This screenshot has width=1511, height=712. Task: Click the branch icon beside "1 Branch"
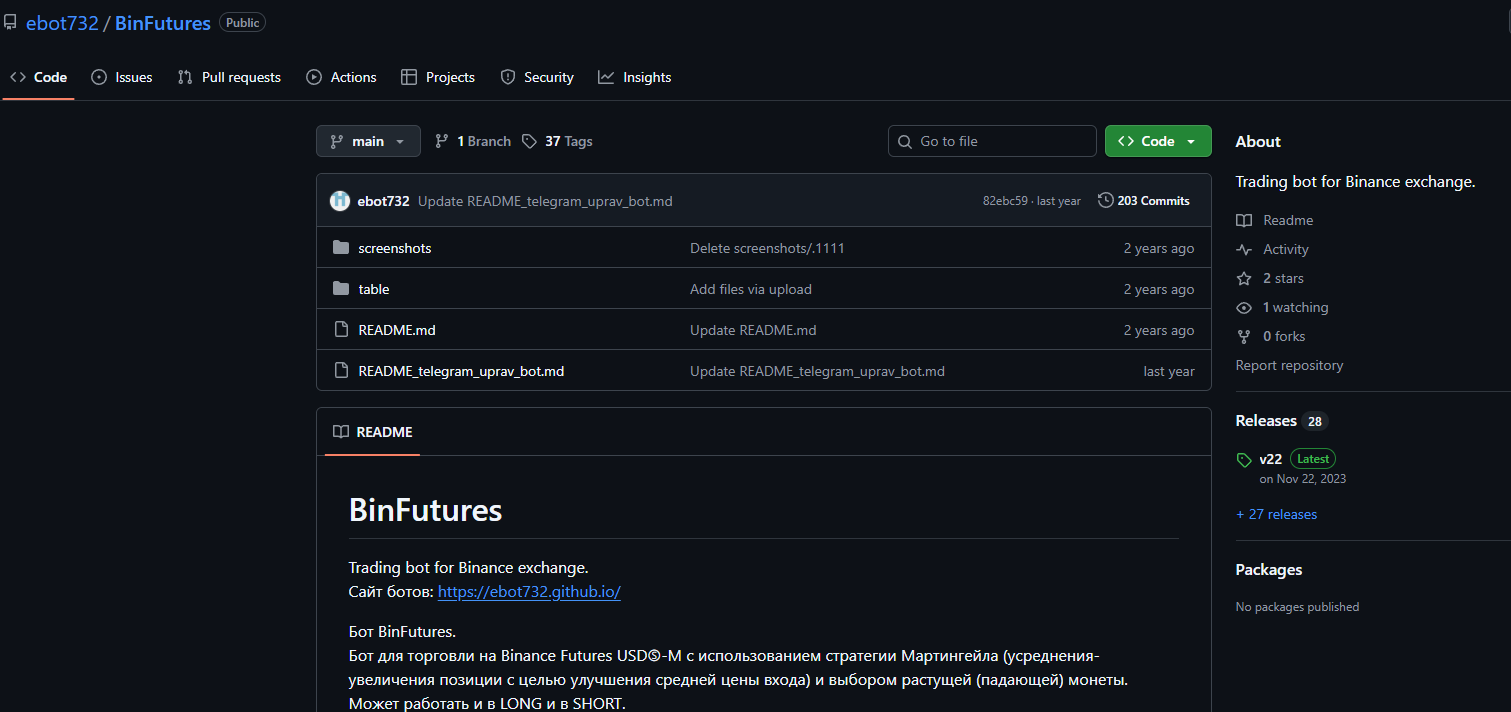(x=441, y=140)
